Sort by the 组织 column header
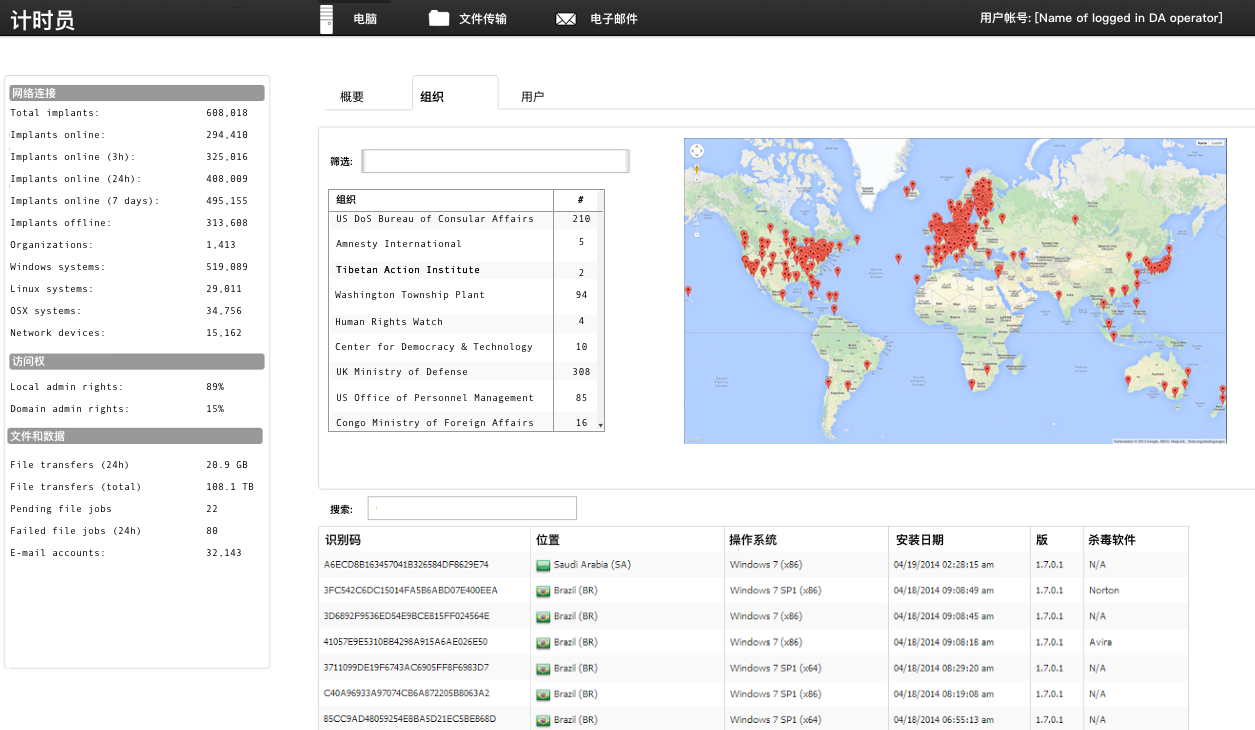The width and height of the screenshot is (1255, 730). click(441, 199)
